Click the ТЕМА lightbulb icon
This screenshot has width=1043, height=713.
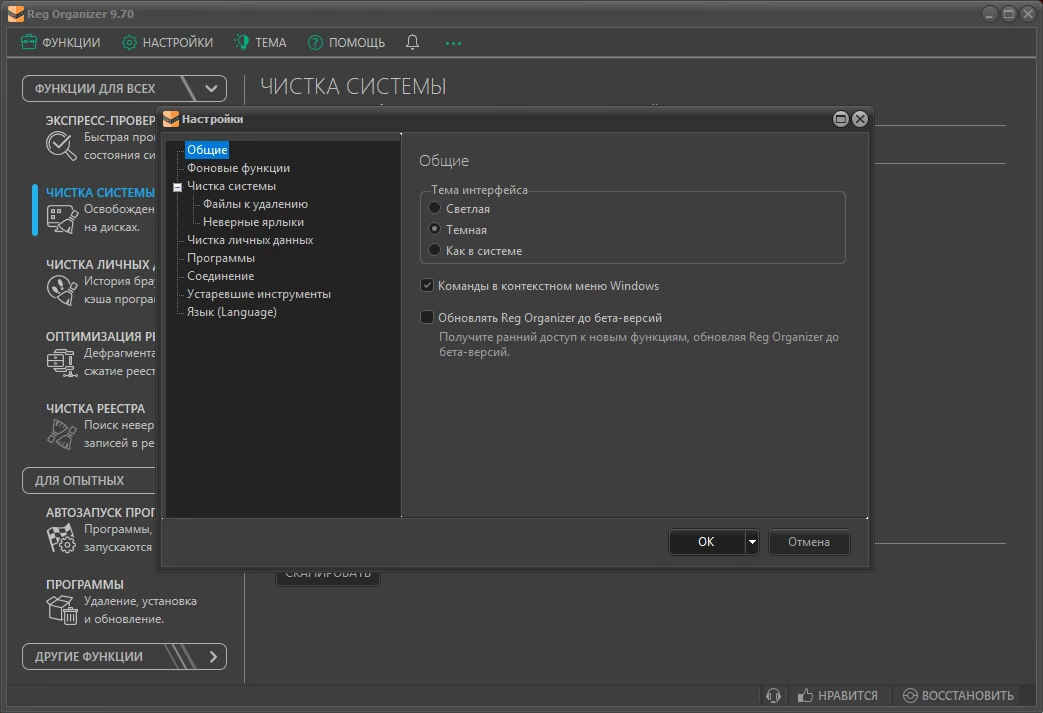point(241,43)
